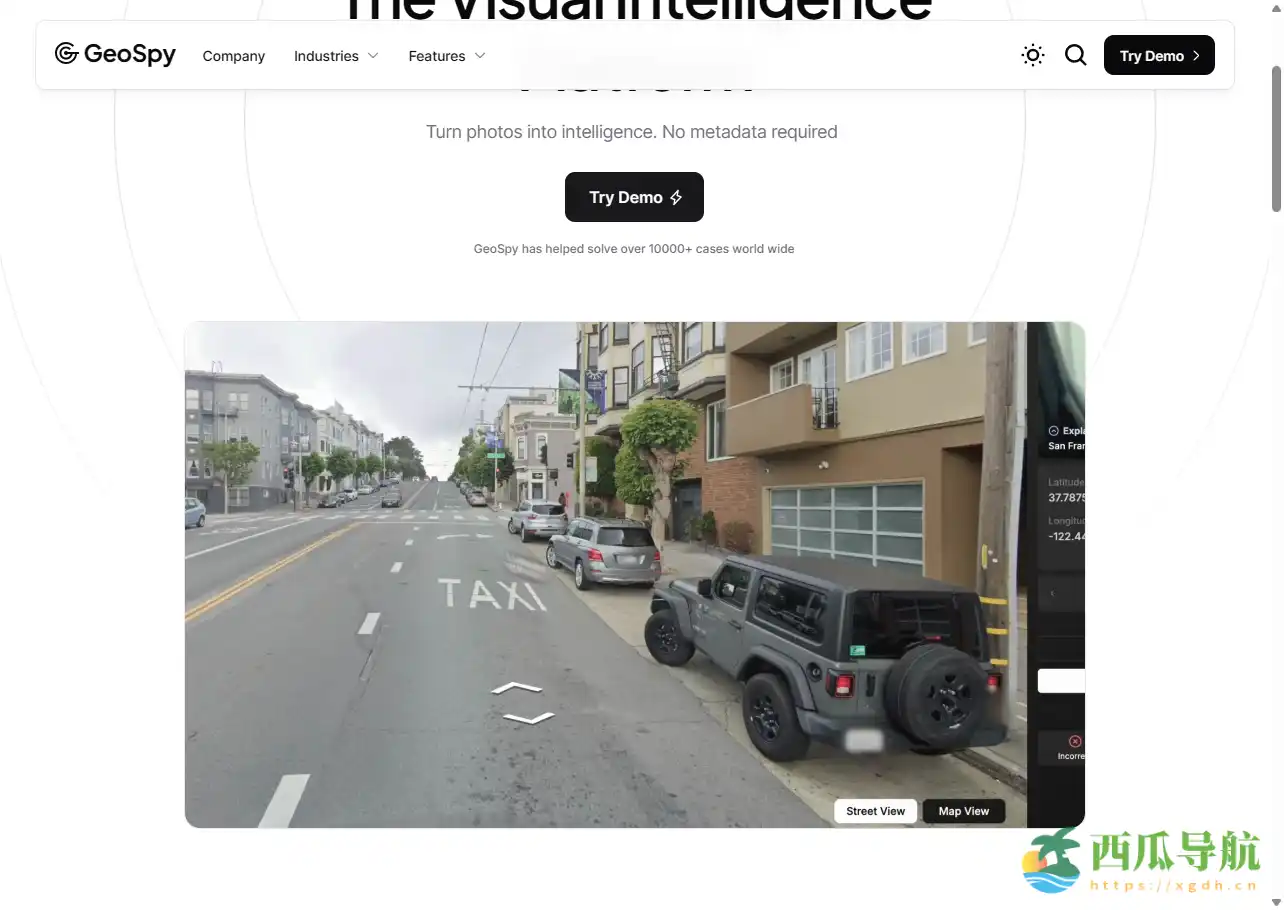Click the GeoSpy brand name link
1284x910 pixels.
(130, 54)
